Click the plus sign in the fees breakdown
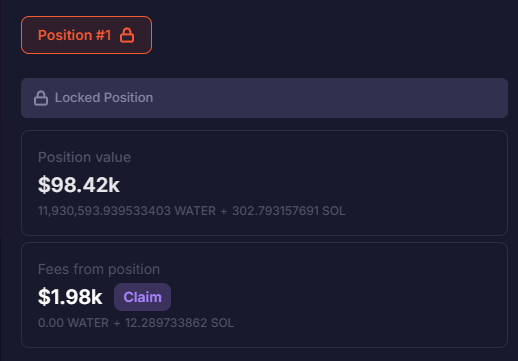518x361 pixels. point(117,323)
